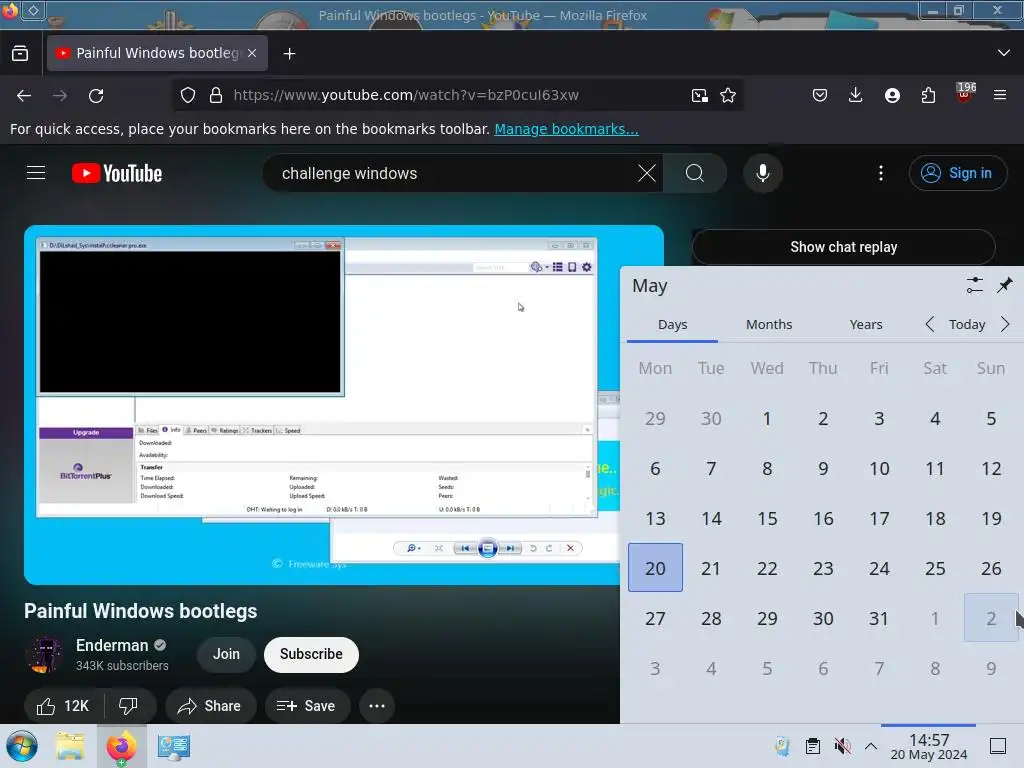Select May 26 in calendar
This screenshot has height=768, width=1024.
991,568
